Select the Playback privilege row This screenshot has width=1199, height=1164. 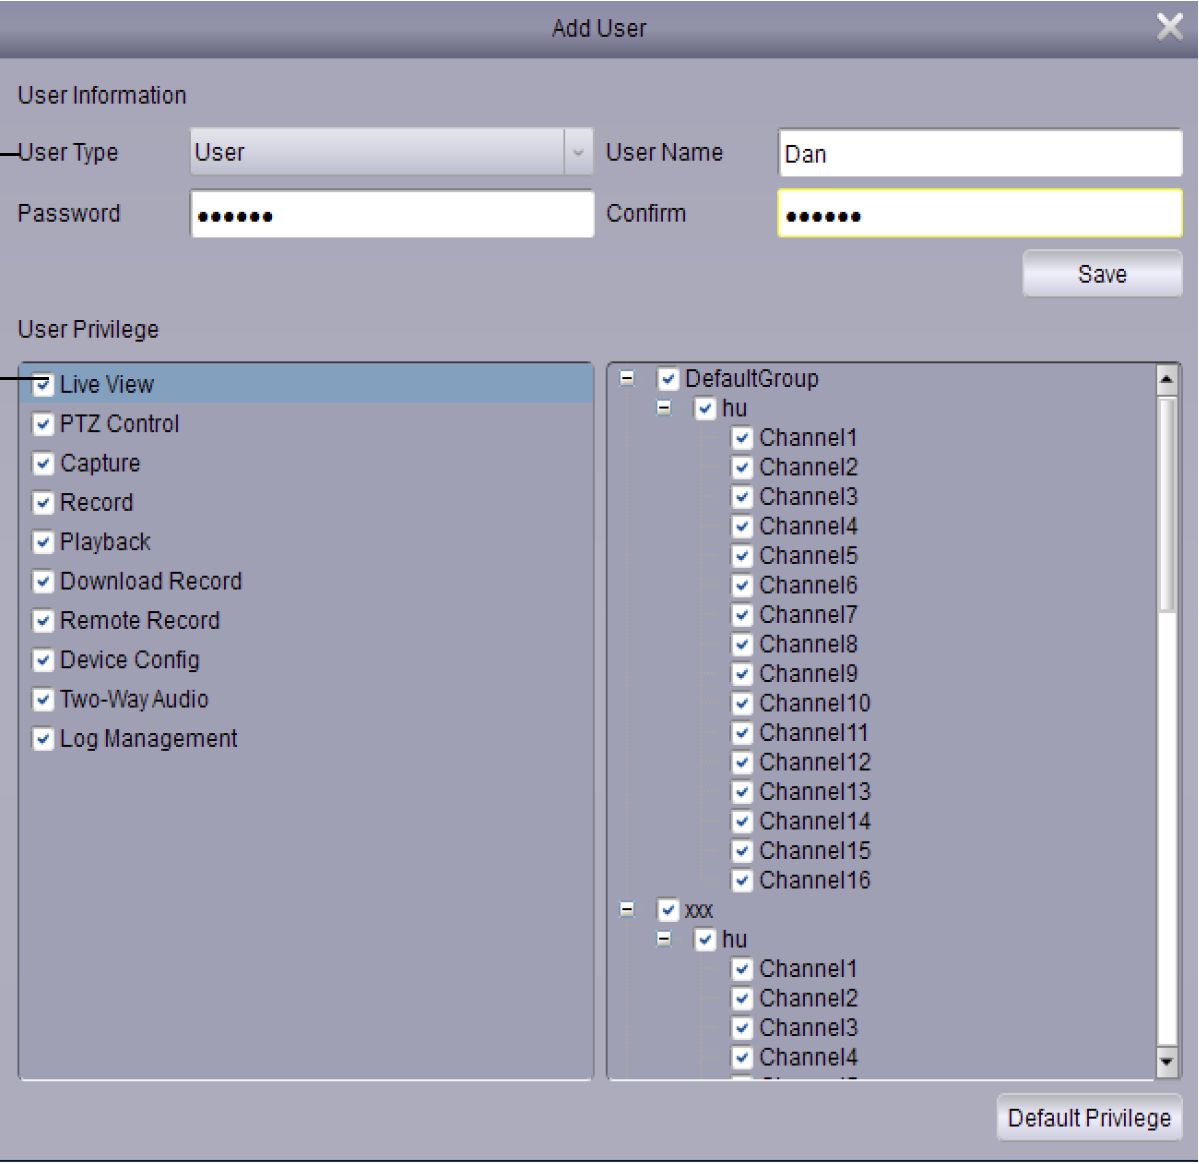click(x=105, y=542)
